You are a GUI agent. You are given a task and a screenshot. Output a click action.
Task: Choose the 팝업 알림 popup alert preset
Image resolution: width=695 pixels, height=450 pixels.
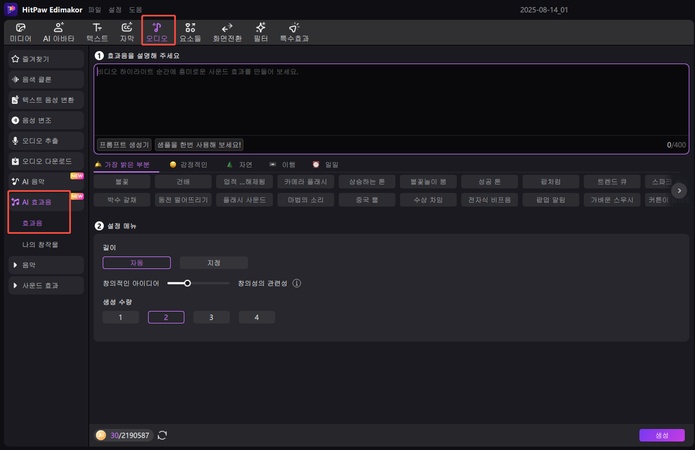(x=551, y=200)
